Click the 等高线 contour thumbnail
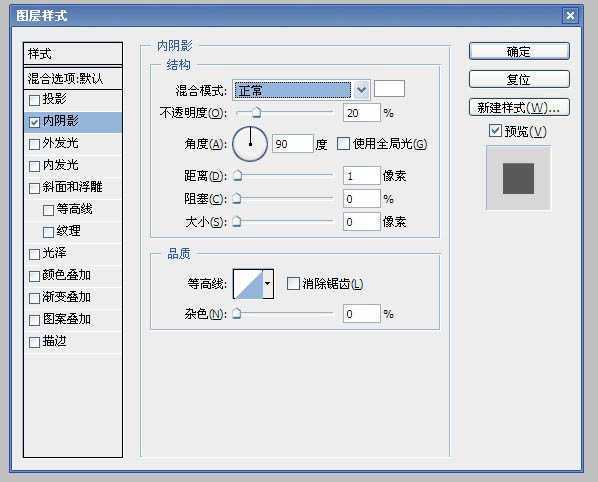 tap(248, 284)
